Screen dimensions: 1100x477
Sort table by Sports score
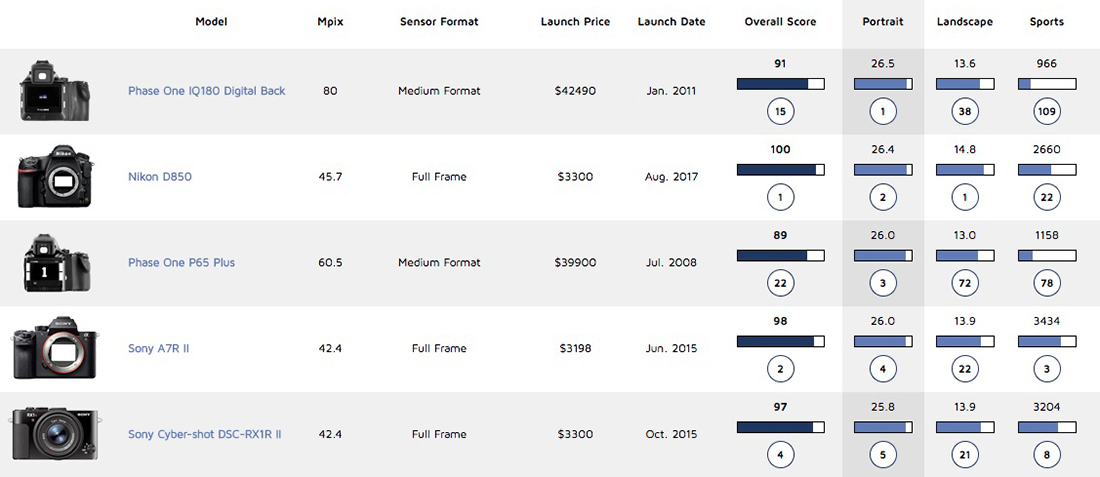click(1047, 22)
